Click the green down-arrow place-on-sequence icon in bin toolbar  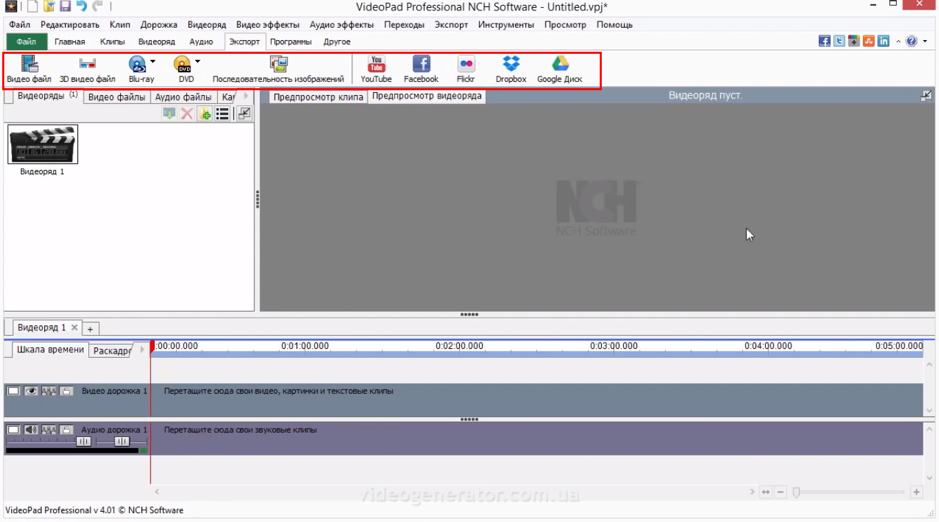click(x=169, y=114)
